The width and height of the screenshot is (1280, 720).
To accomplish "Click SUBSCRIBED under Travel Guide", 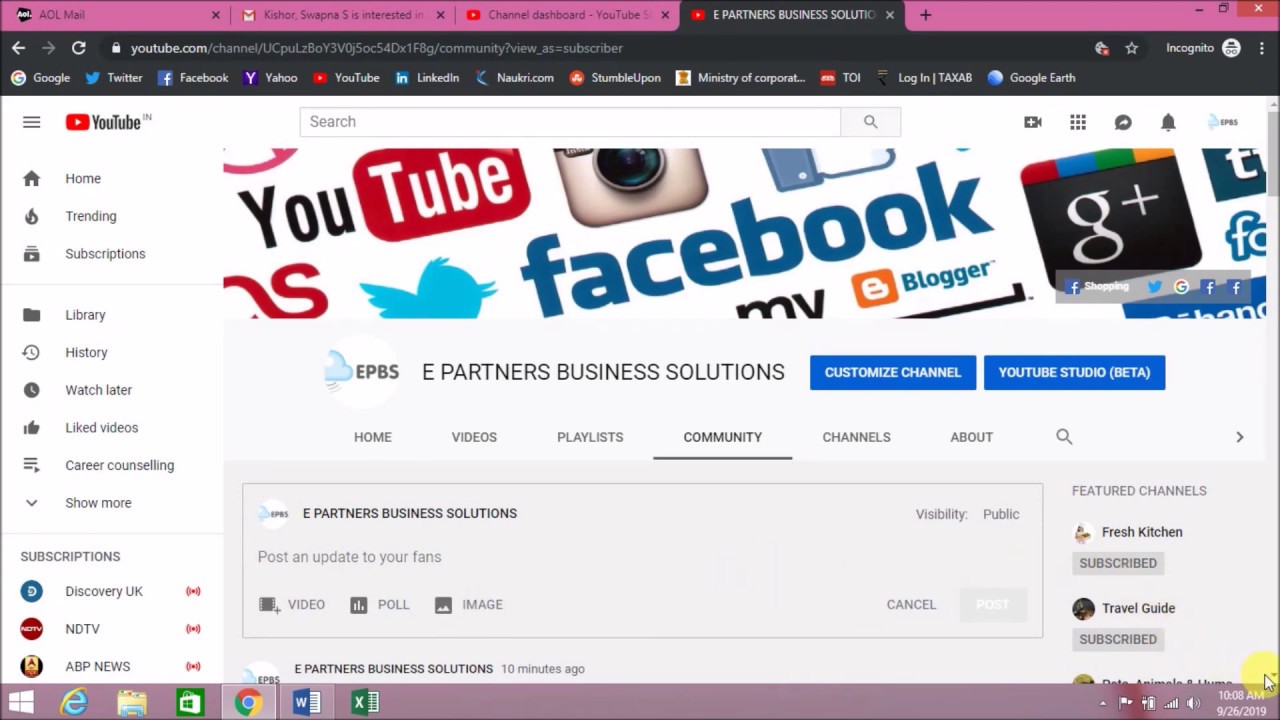I will click(1118, 639).
